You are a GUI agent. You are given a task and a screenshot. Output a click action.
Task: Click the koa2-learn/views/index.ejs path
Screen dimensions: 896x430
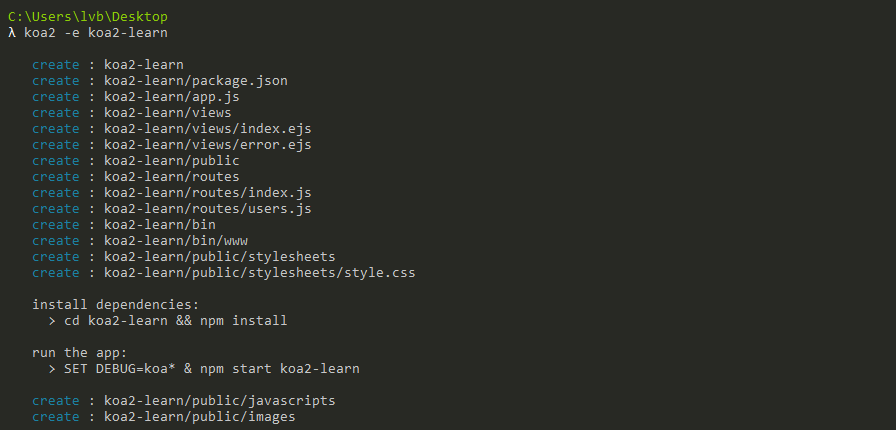pyautogui.click(x=207, y=129)
